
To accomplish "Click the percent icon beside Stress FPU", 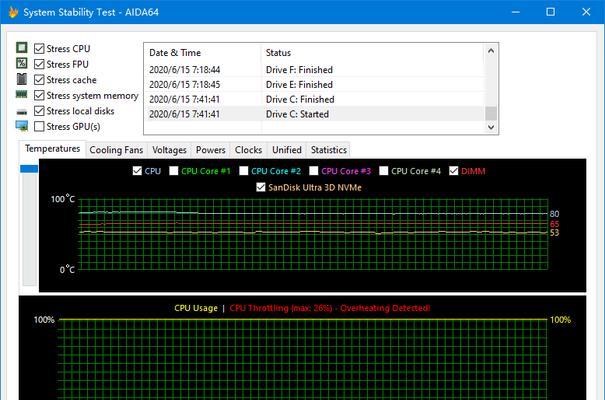I will point(22,63).
